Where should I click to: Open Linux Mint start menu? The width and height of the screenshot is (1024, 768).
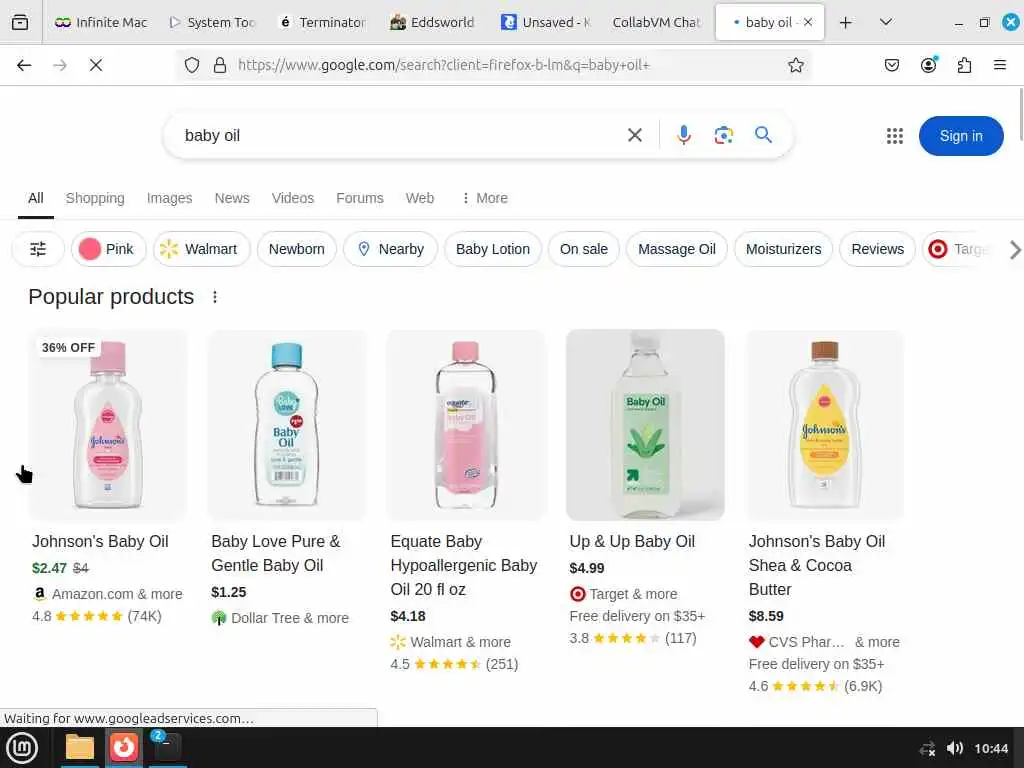coord(22,748)
